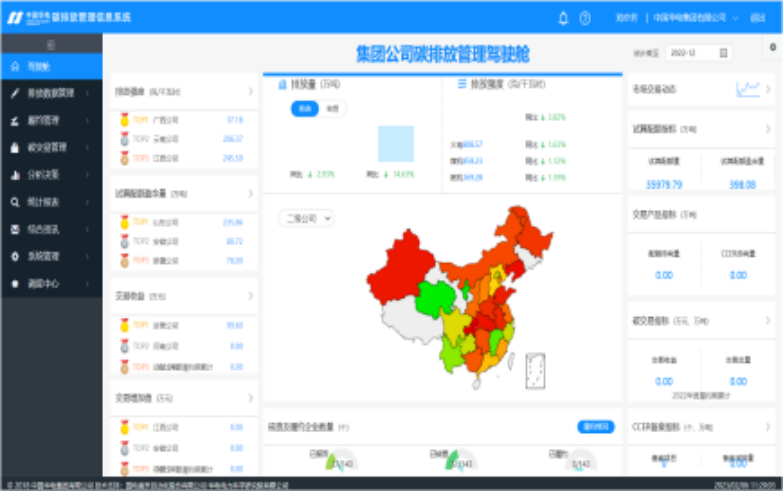Image resolution: width=783 pixels, height=492 pixels.
Task: Click the user name in header
Action: [626, 18]
